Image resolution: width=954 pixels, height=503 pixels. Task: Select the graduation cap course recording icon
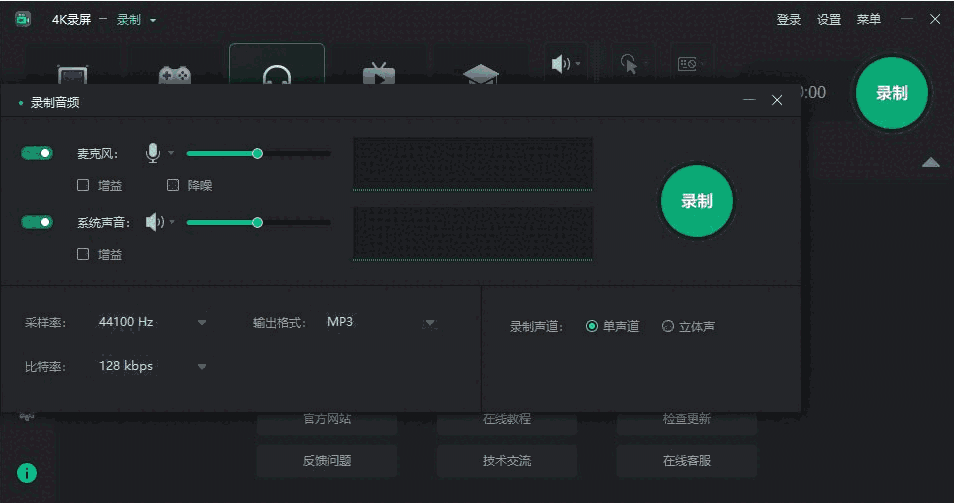(x=481, y=74)
